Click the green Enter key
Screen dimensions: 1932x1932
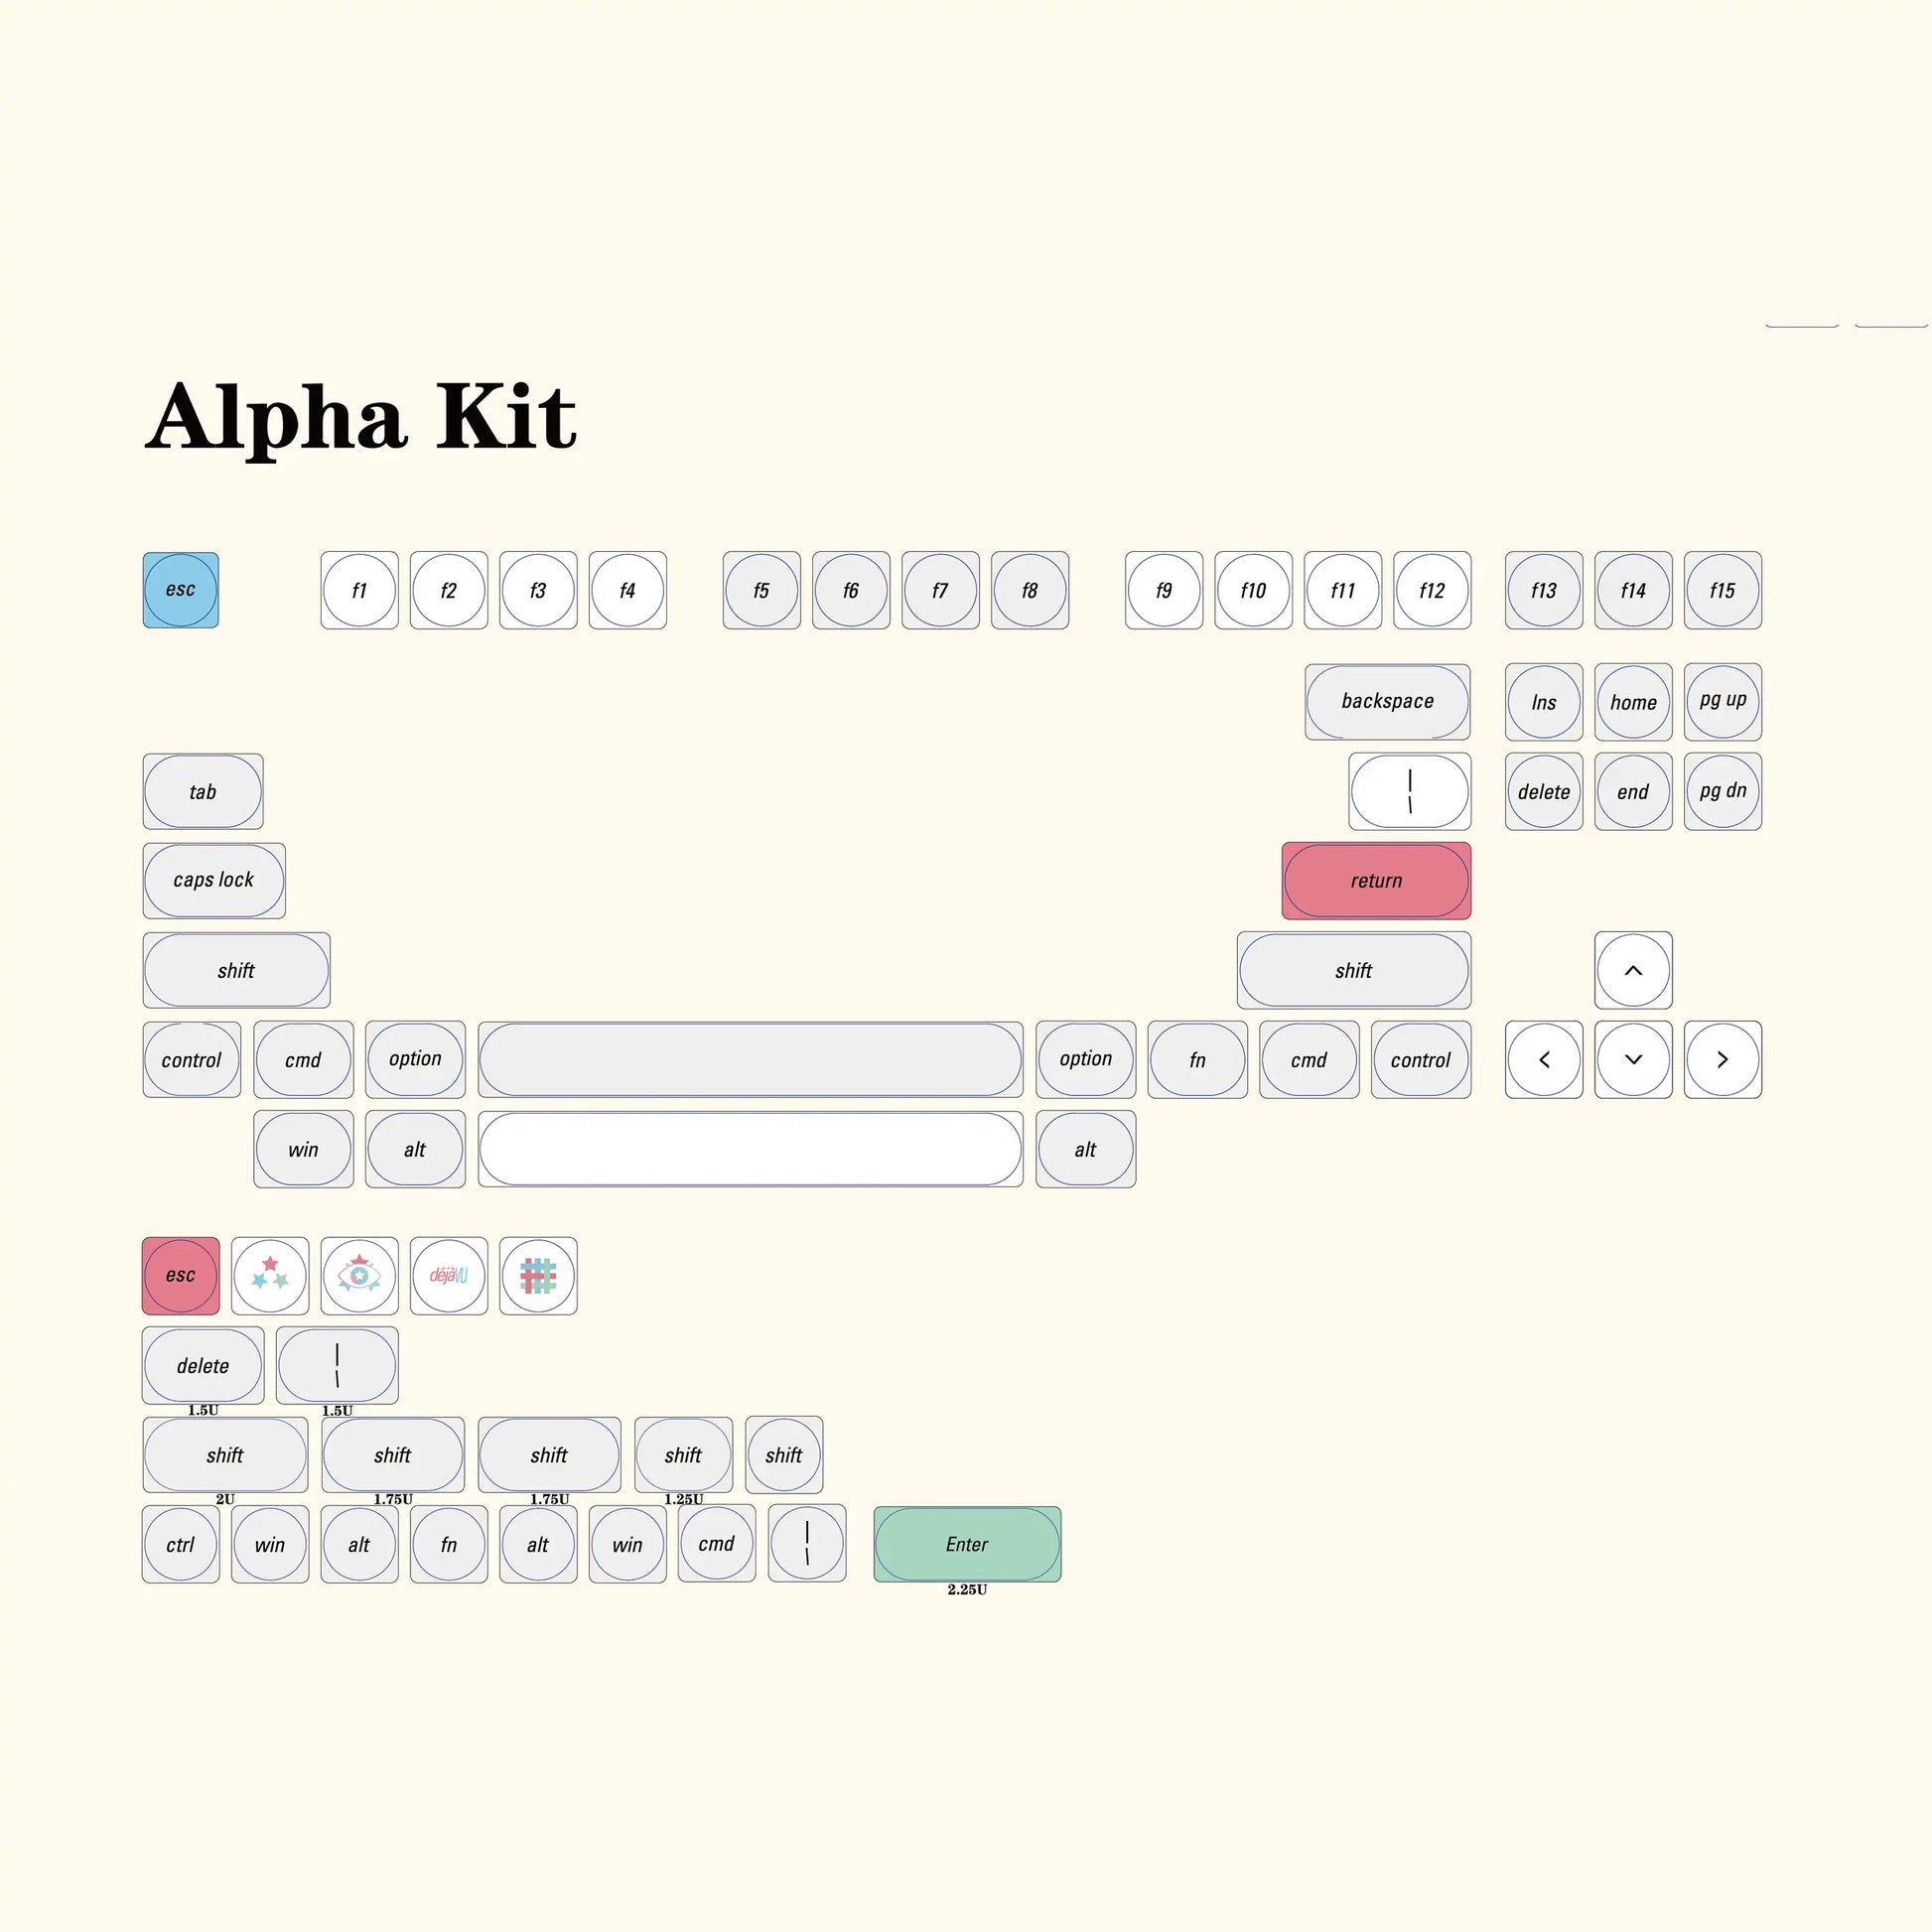click(967, 1544)
